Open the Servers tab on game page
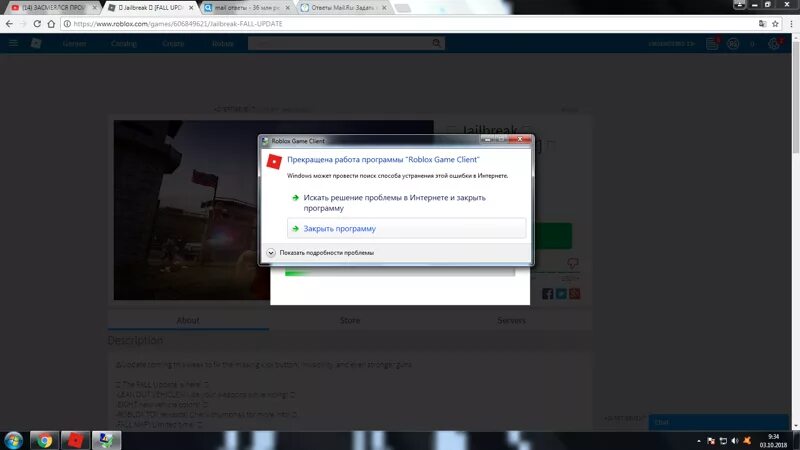 coord(511,320)
